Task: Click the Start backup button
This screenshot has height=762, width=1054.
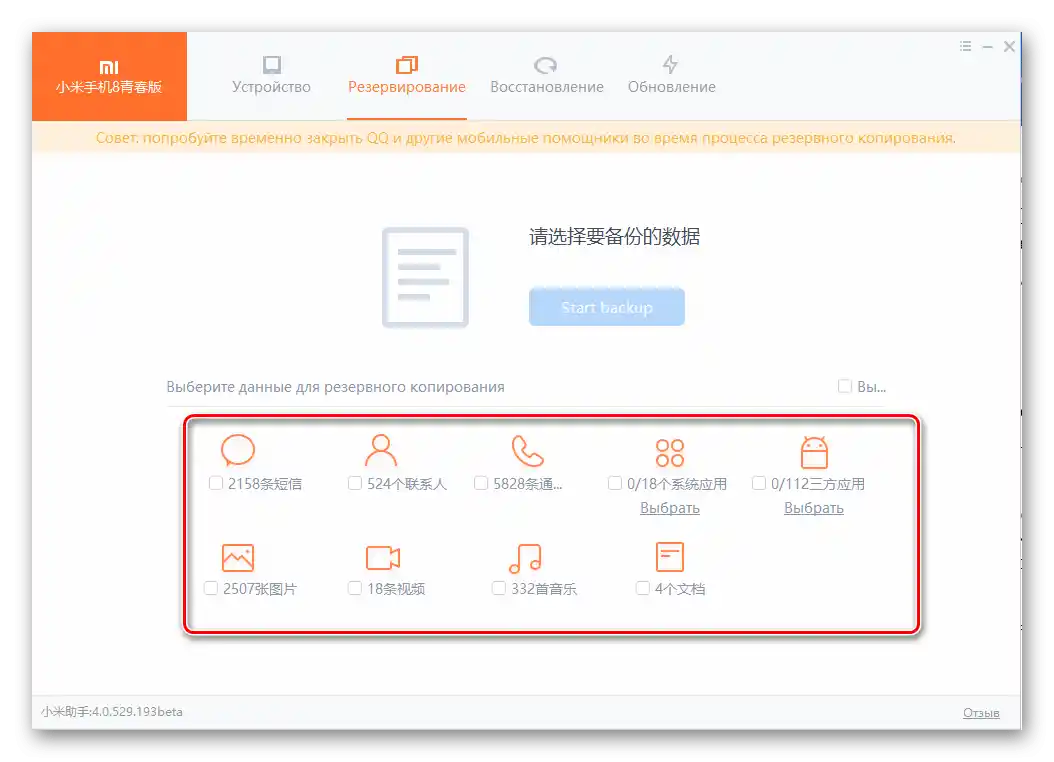Action: tap(606, 307)
